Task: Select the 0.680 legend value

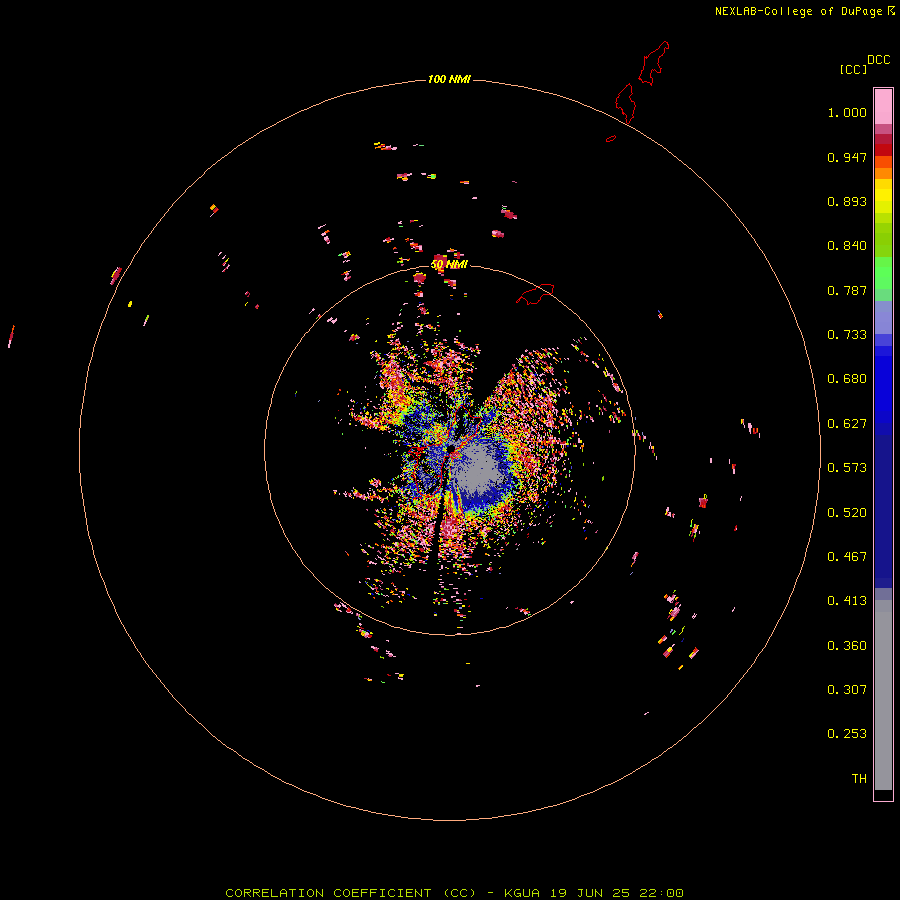Action: (x=847, y=379)
